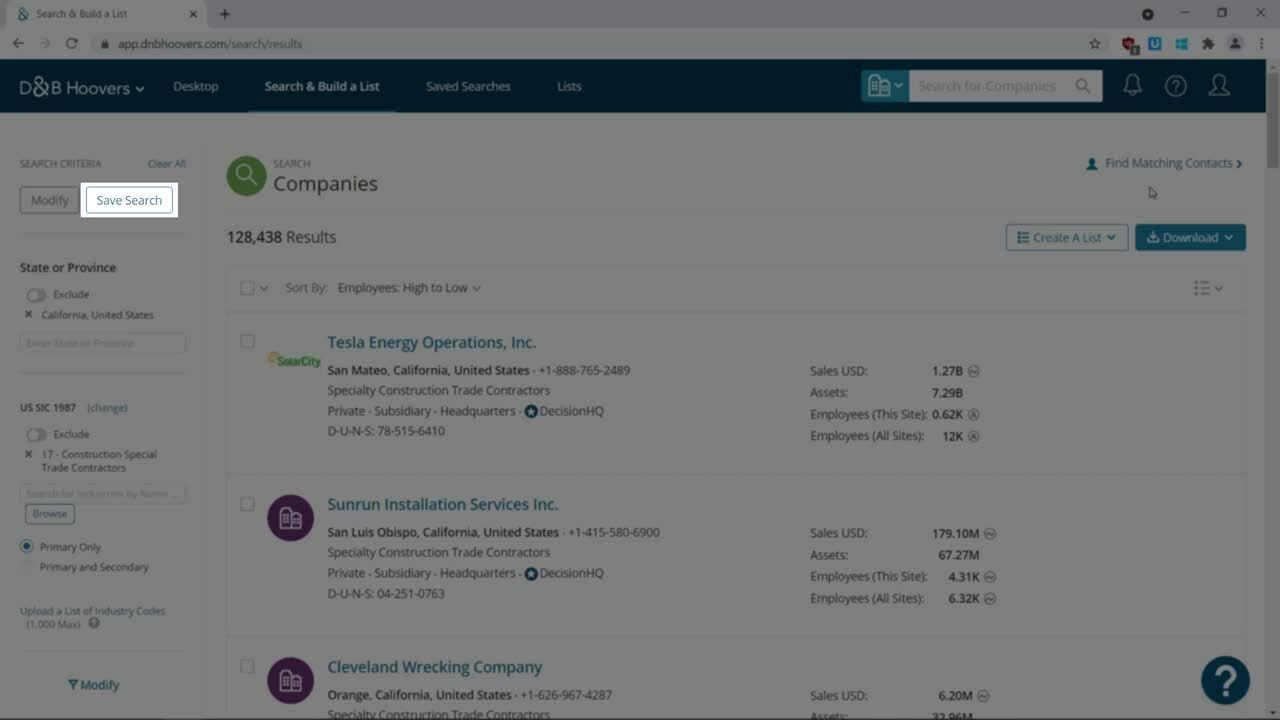Open the results list view options dropdown
The image size is (1280, 720).
[1208, 288]
